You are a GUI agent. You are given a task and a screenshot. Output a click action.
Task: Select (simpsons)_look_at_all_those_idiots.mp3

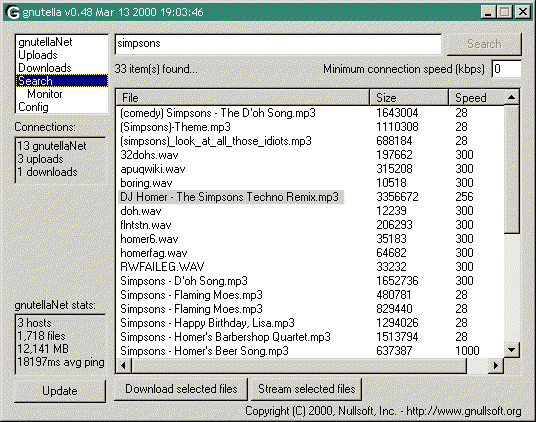click(x=216, y=141)
